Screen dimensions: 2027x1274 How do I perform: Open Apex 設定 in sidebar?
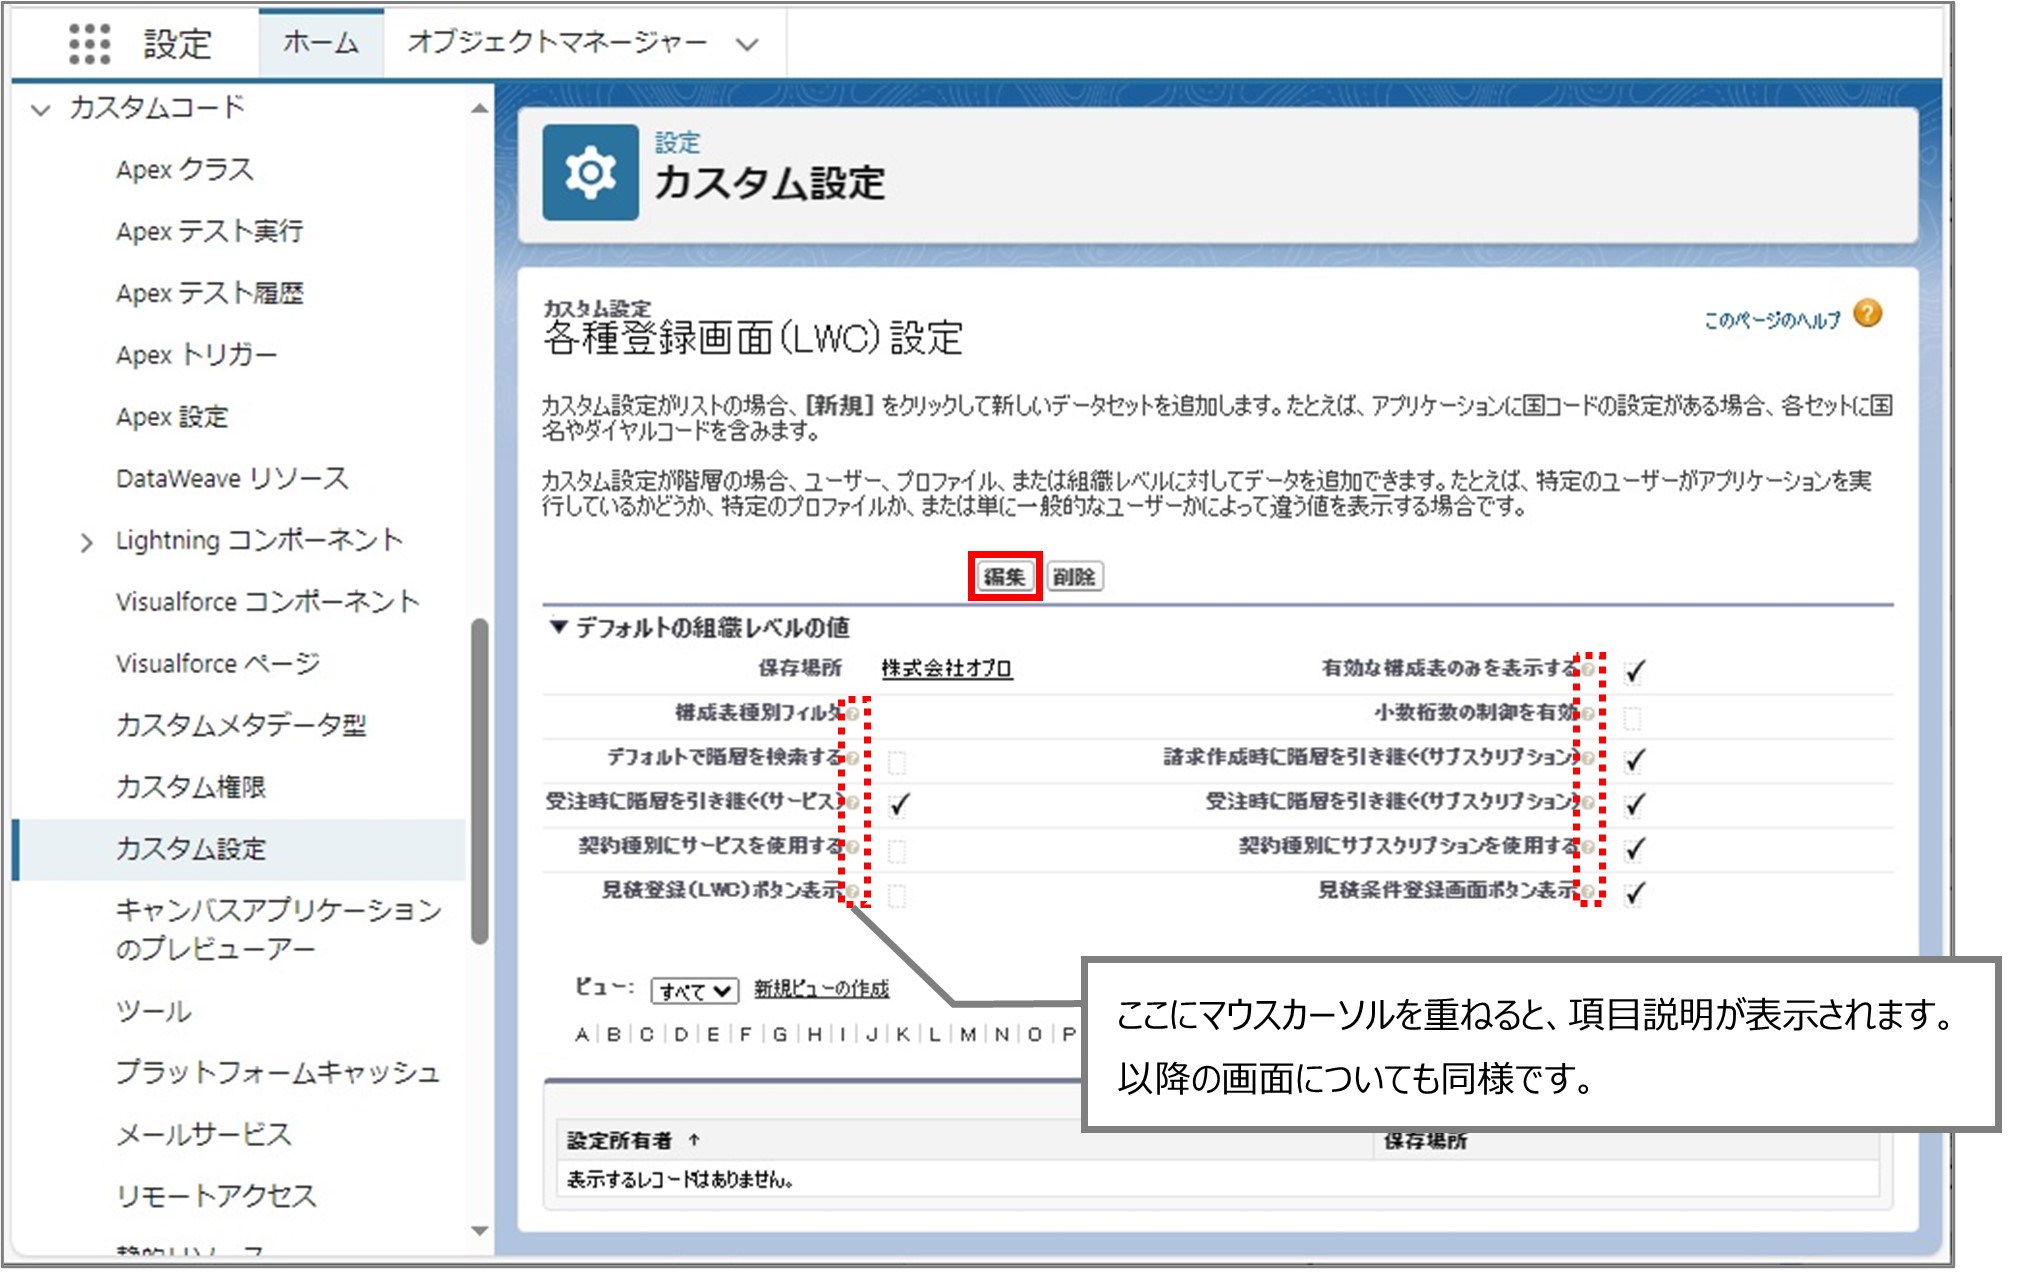(172, 417)
